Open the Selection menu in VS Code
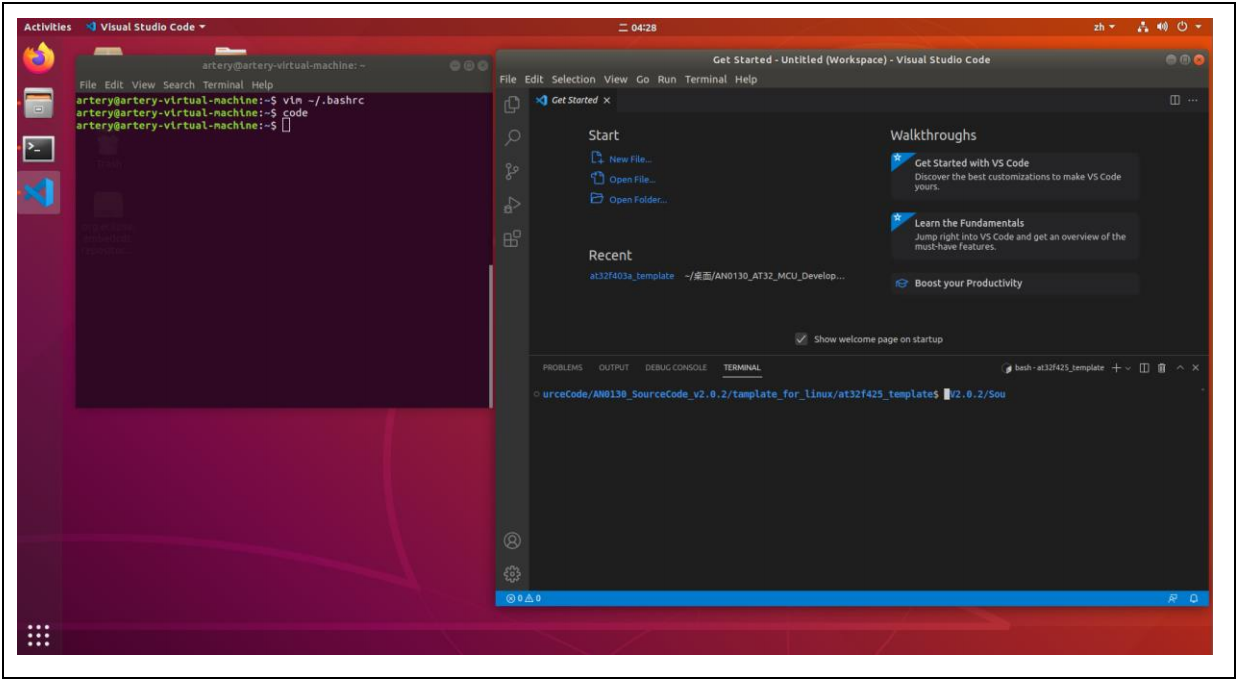1238x681 pixels. coord(573,79)
